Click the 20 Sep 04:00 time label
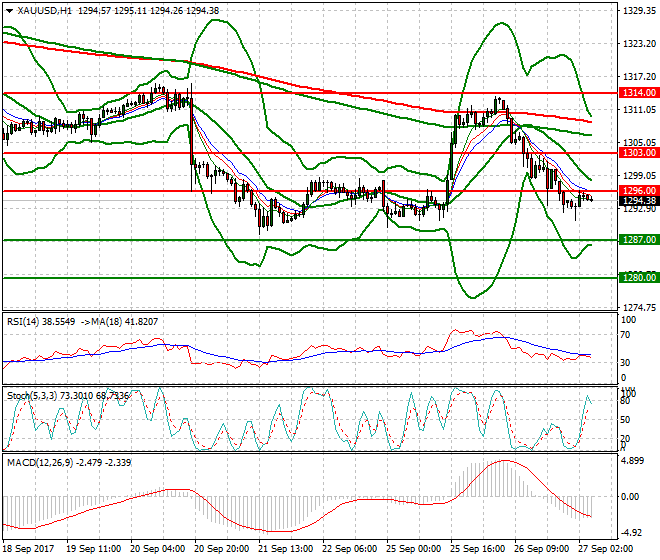Image resolution: width=660 pixels, height=560 pixels. click(x=157, y=549)
